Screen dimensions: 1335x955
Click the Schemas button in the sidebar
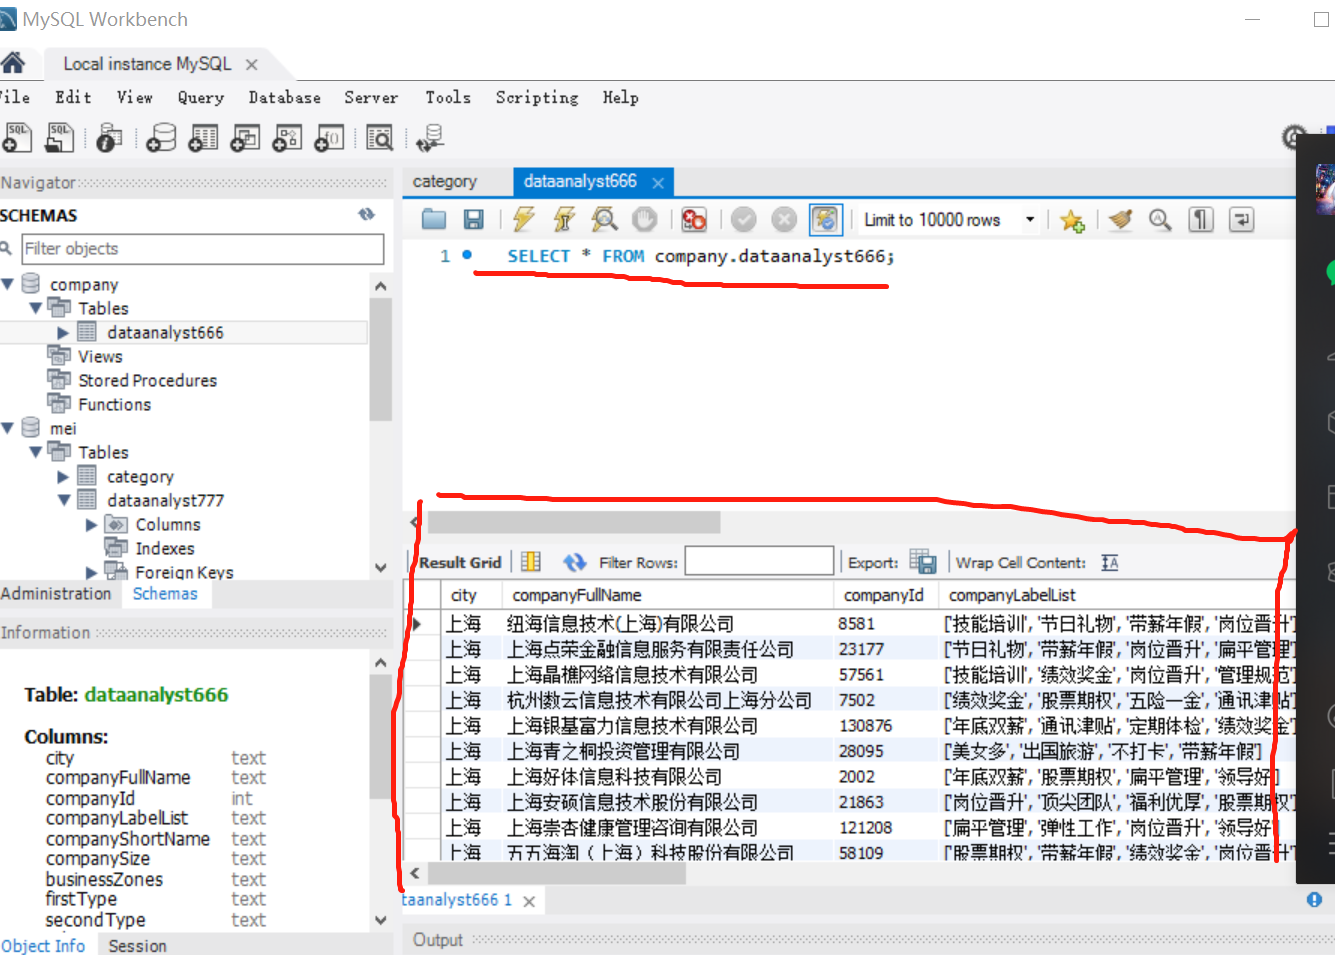166,593
